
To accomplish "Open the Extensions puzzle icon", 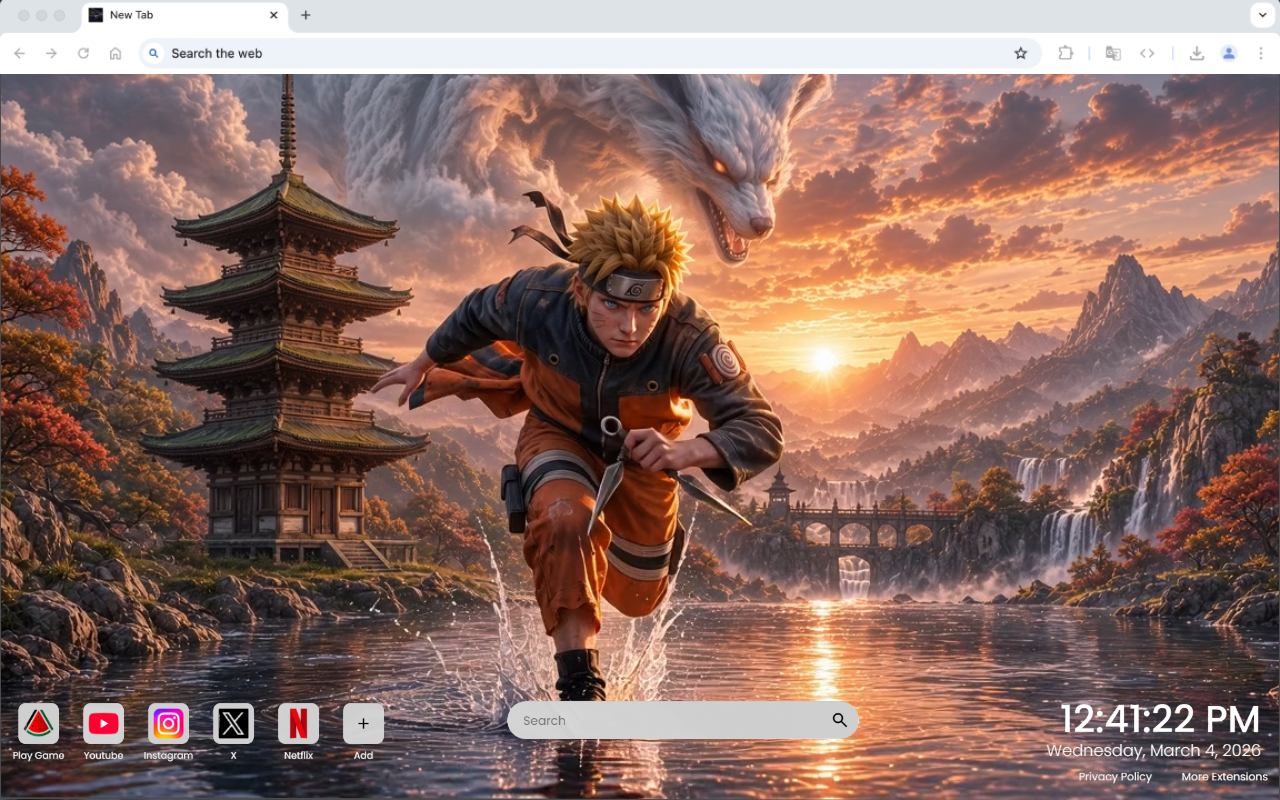I will point(1065,53).
